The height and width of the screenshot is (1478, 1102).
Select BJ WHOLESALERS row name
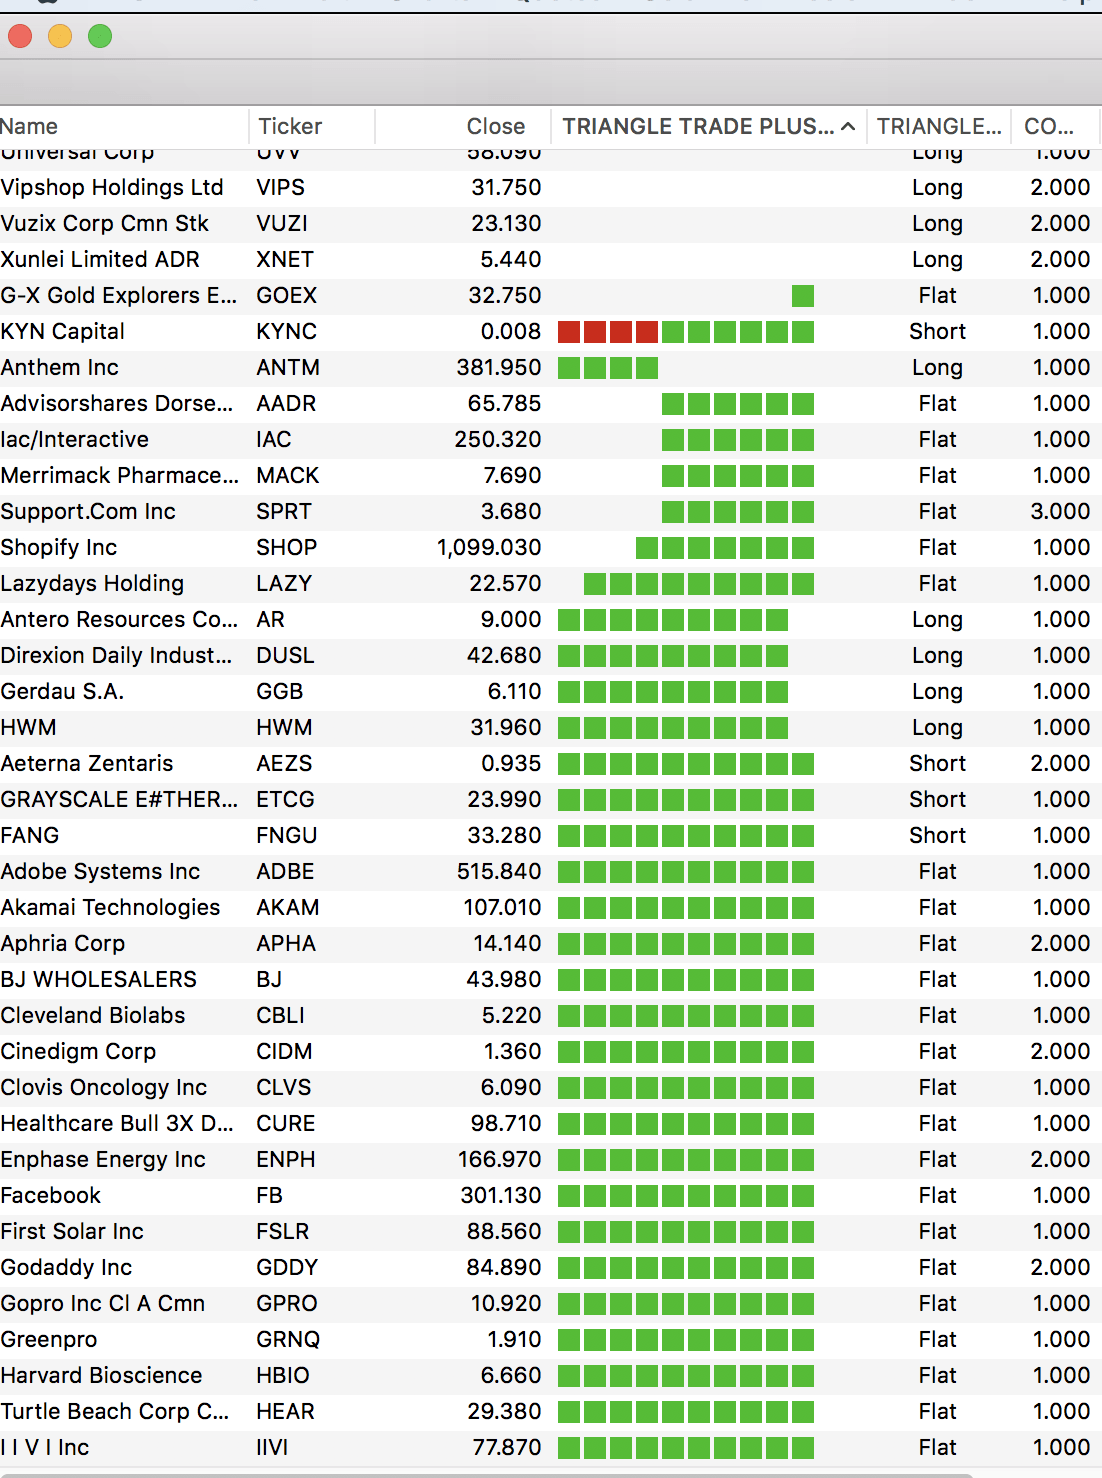[x=99, y=980]
